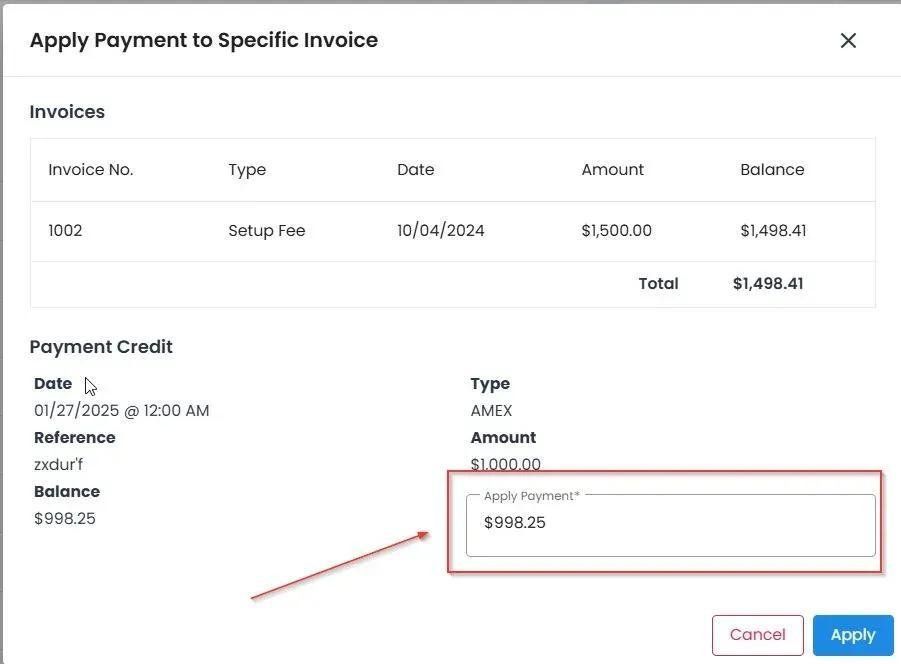Click the bold Total balance value $1,498.41
The height and width of the screenshot is (664, 901).
[x=768, y=284]
